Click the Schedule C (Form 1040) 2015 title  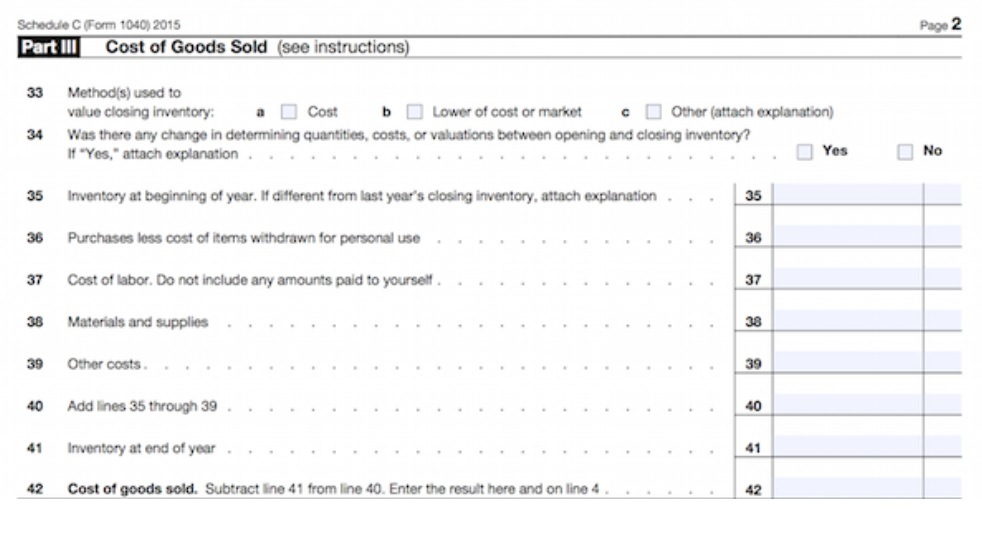tap(99, 25)
